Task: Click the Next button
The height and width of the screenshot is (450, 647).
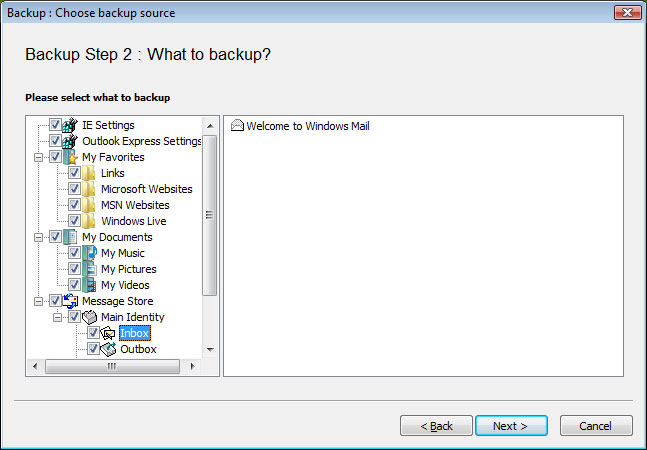Action: (x=511, y=426)
